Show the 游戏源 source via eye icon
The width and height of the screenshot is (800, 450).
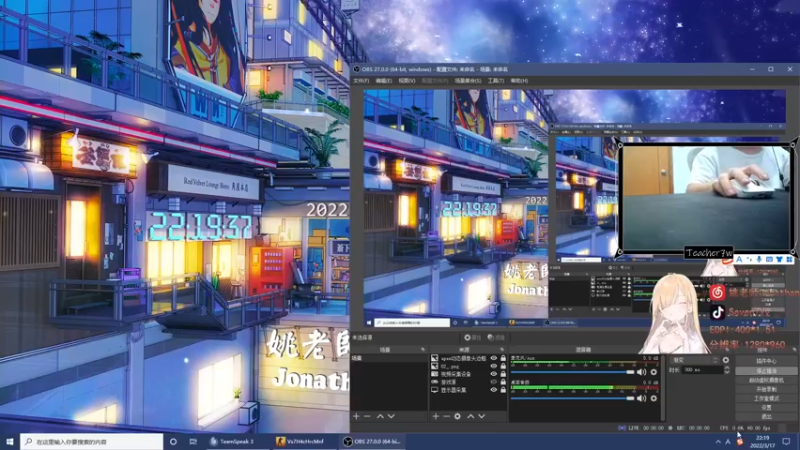click(x=493, y=382)
